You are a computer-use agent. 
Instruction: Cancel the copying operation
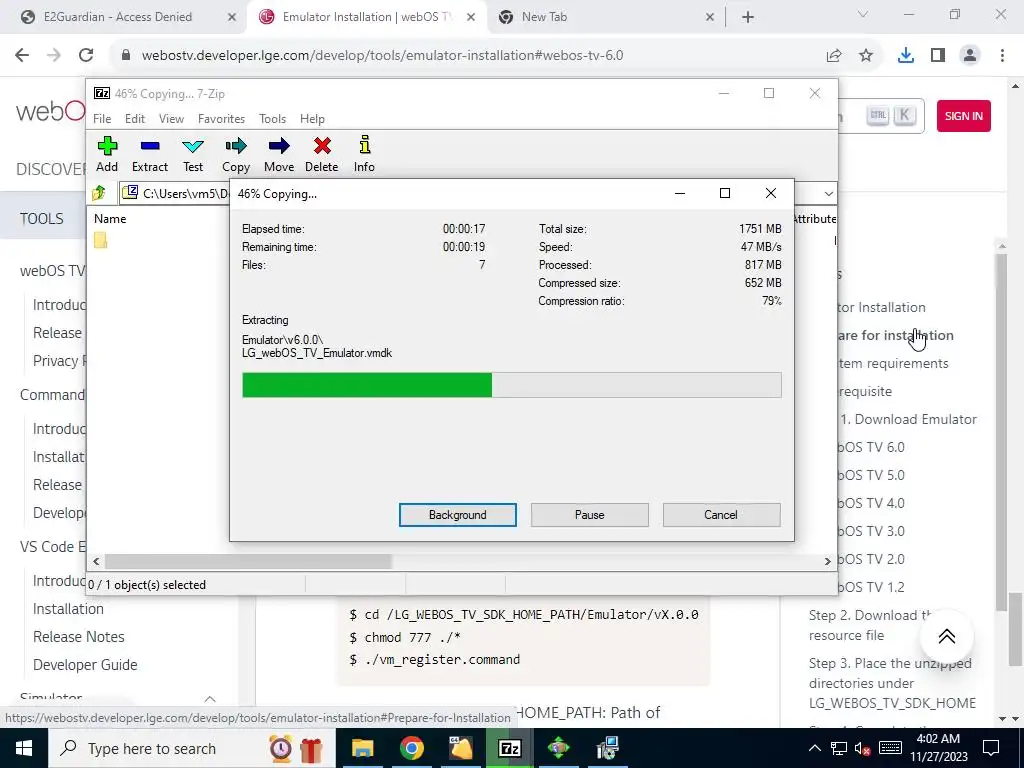coord(721,515)
